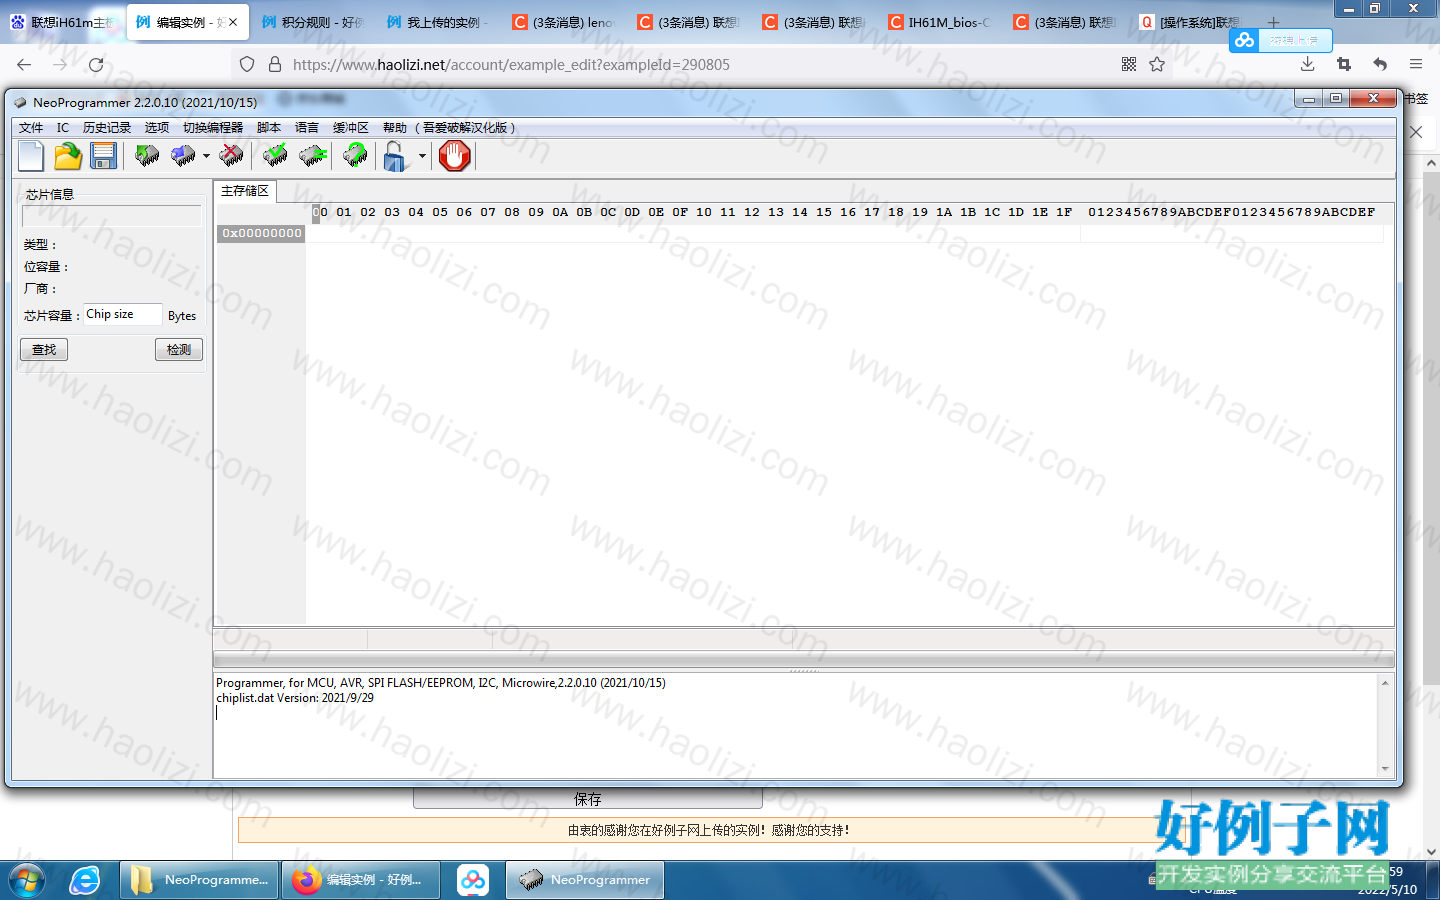Click the read chip icon with green arrow
Image resolution: width=1440 pixels, height=900 pixels.
(x=147, y=156)
